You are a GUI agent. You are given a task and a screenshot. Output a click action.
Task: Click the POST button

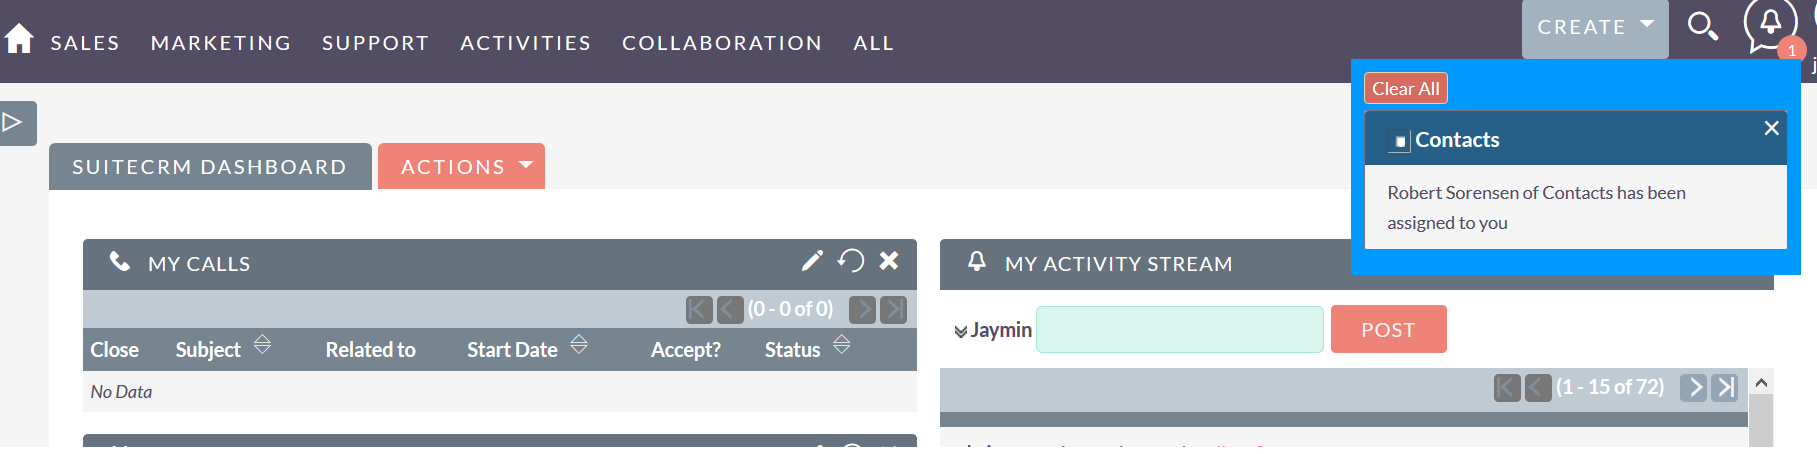point(1388,329)
